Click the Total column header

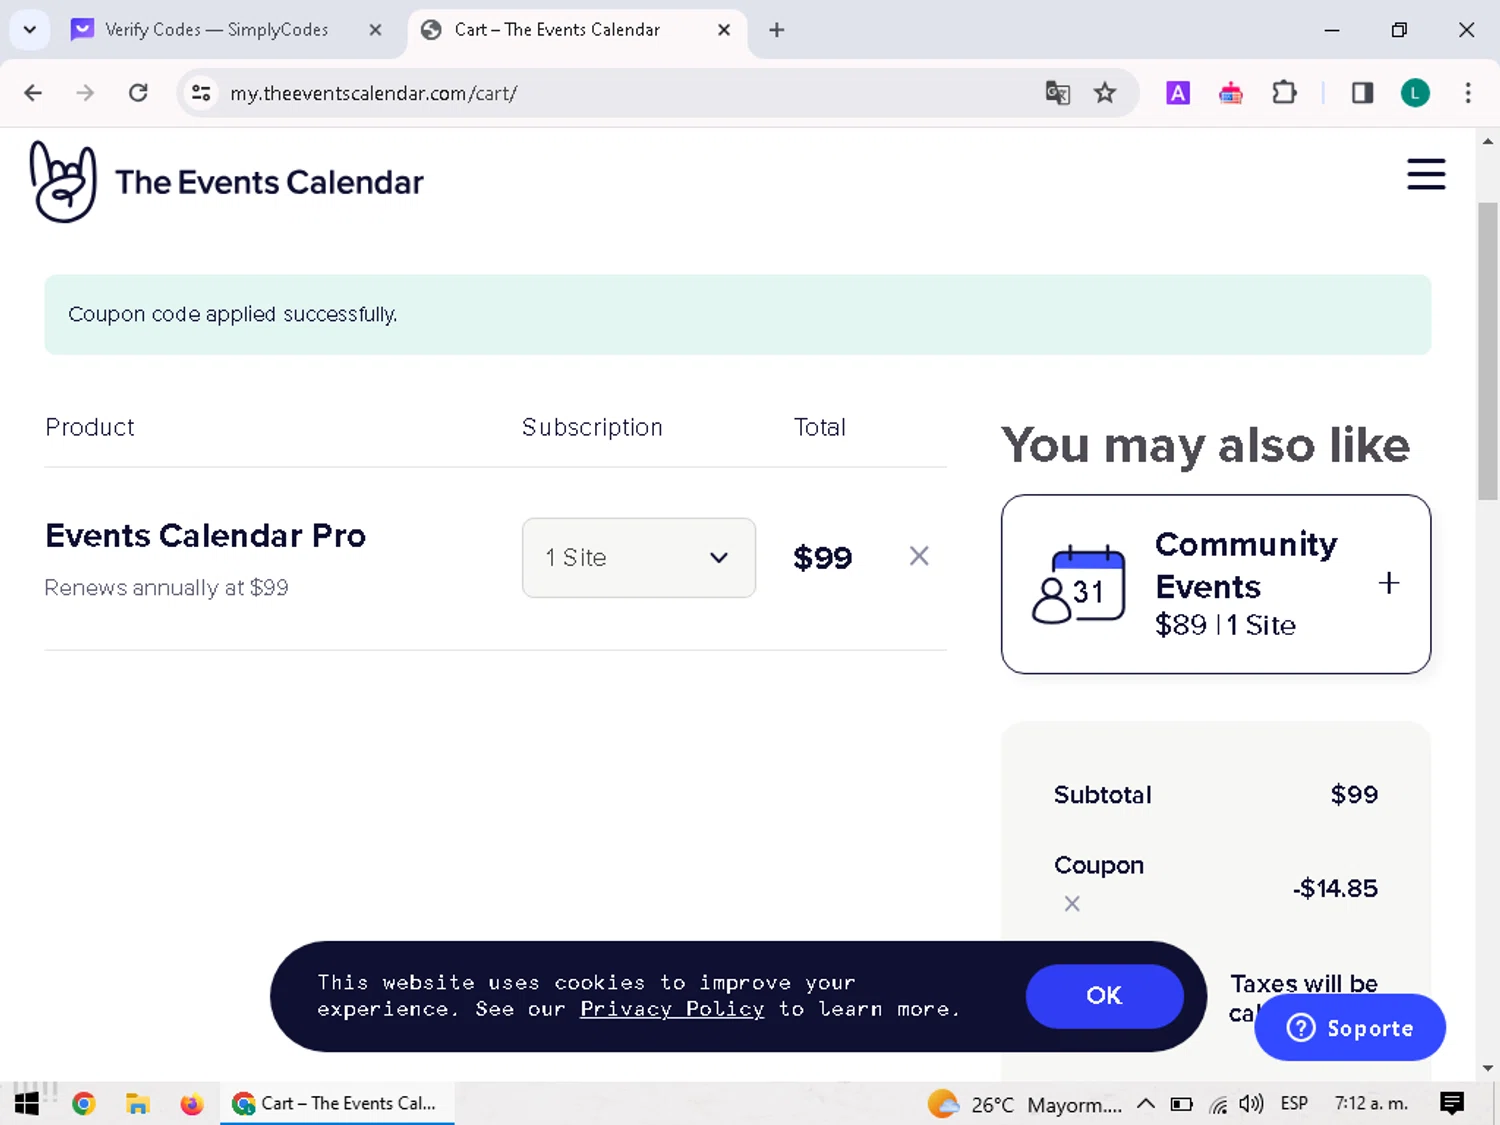(x=820, y=427)
